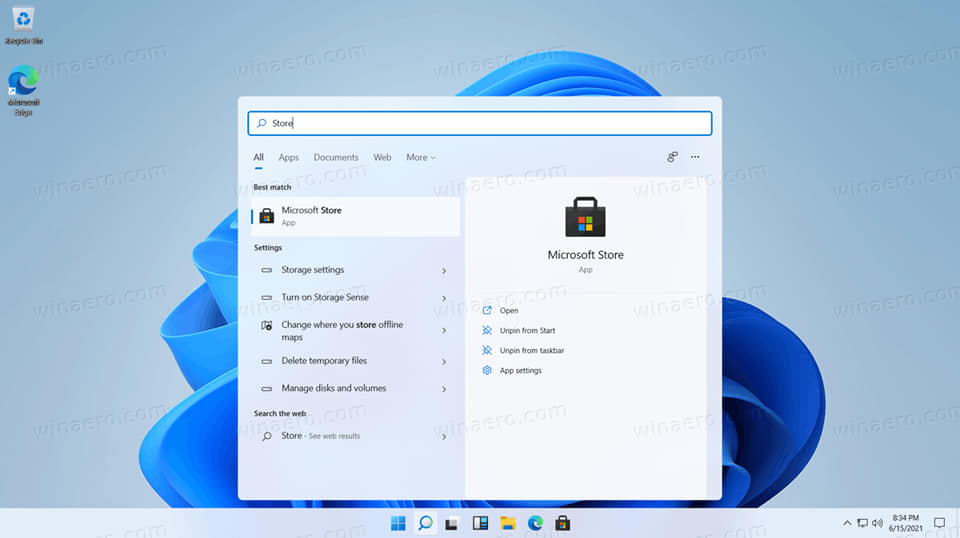The image size is (960, 538).
Task: Expand the offline maps result arrow
Action: 444,331
